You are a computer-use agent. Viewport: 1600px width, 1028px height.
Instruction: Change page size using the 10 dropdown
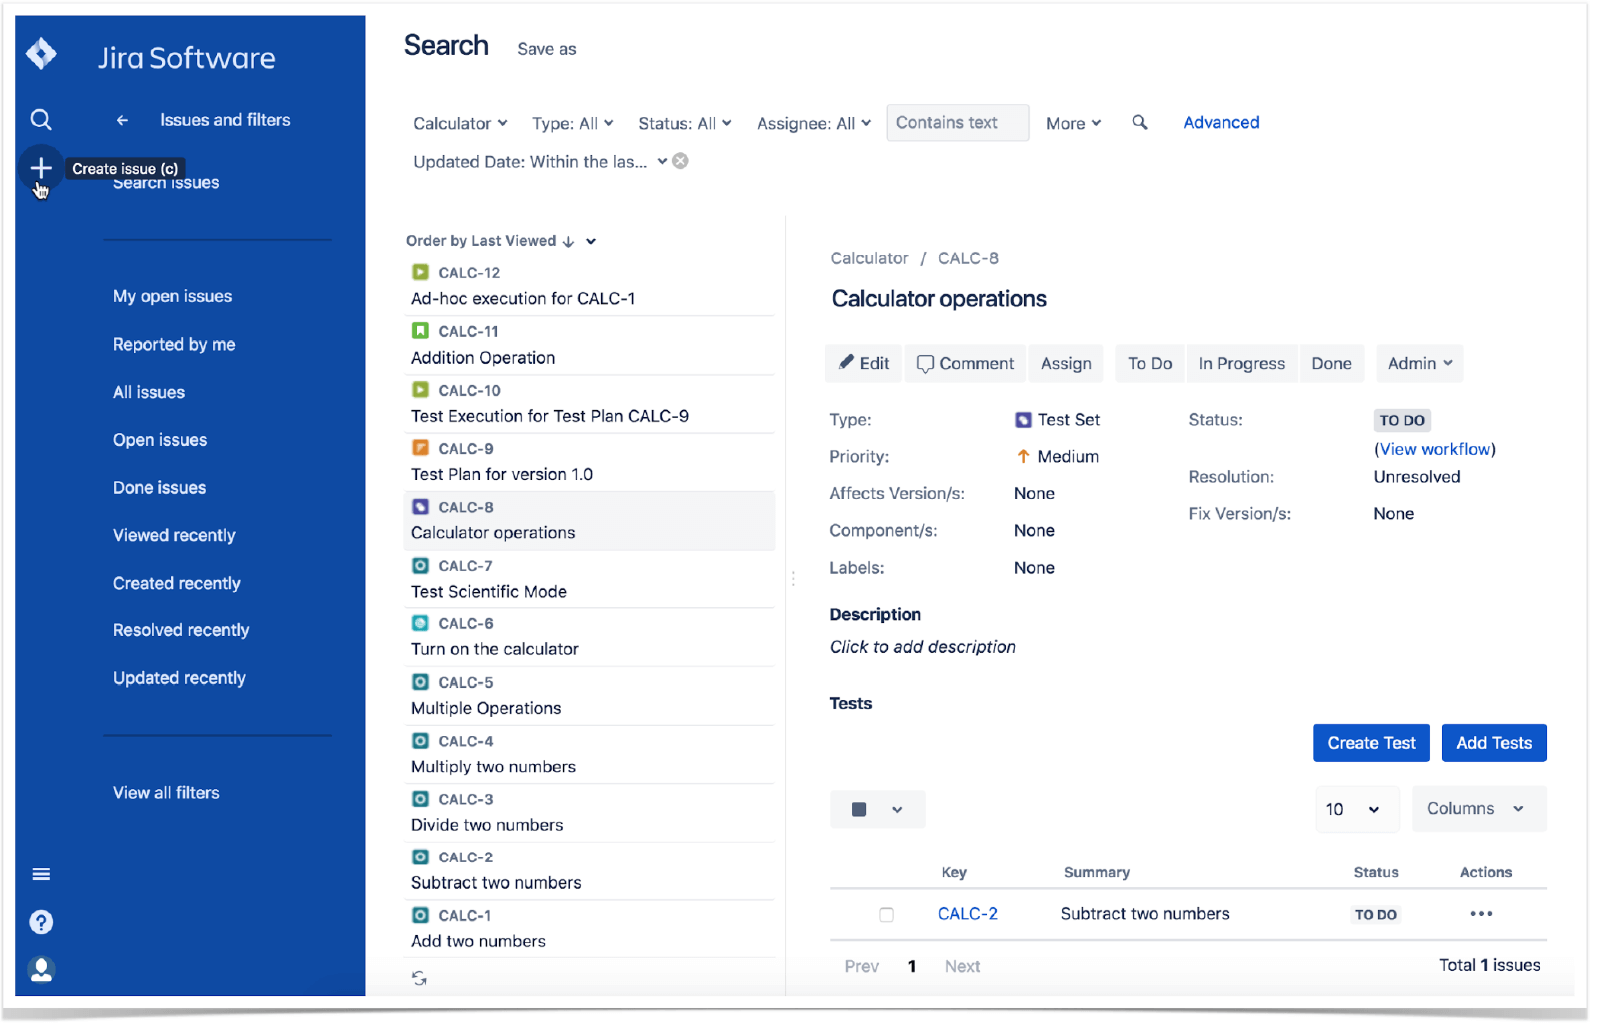[x=1356, y=808]
